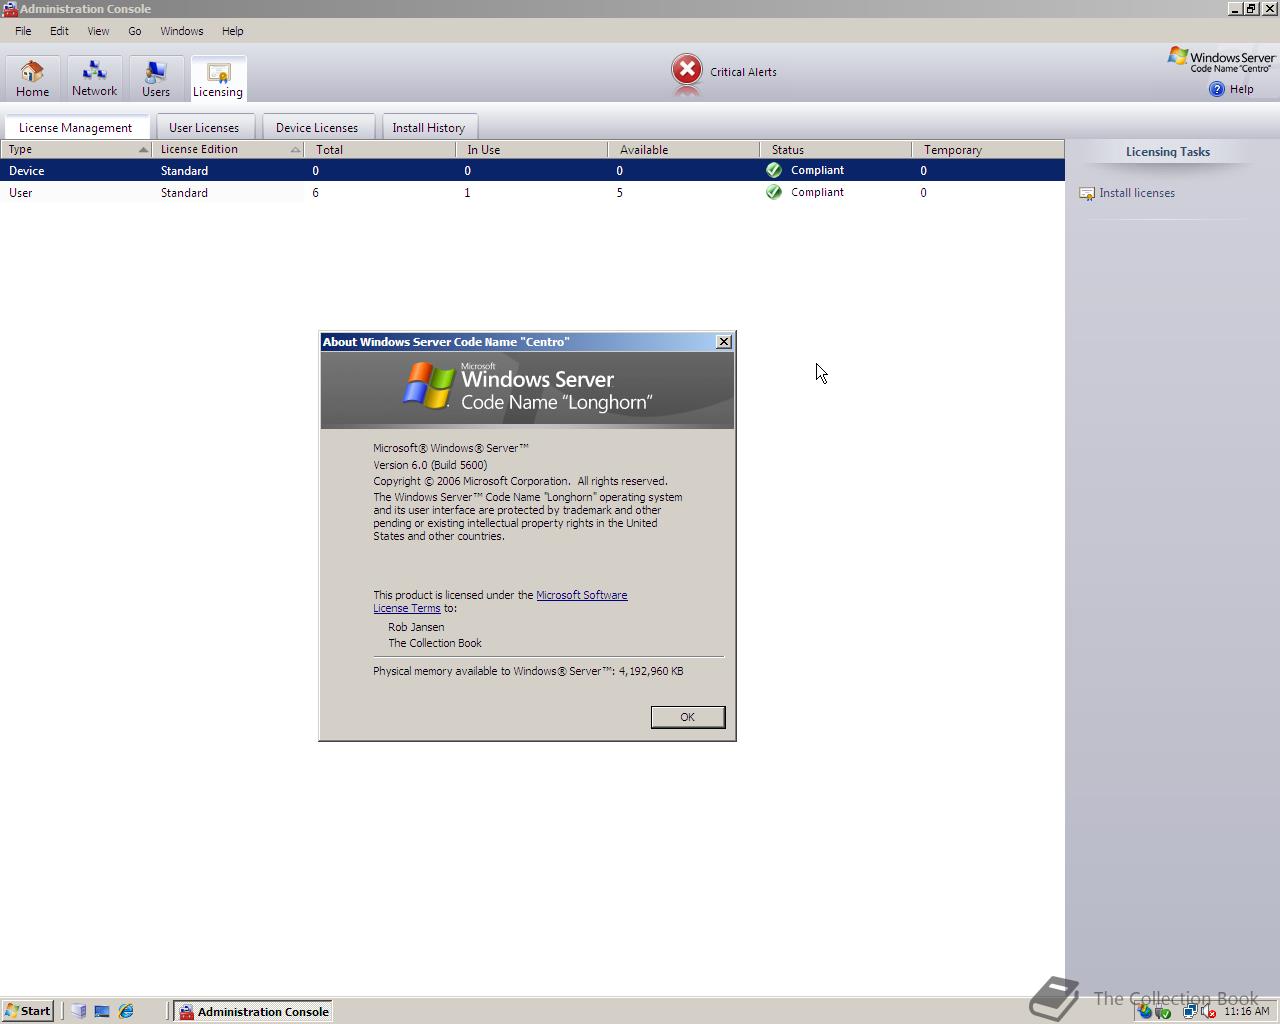Click green Compliant checkmark in Device row

774,170
